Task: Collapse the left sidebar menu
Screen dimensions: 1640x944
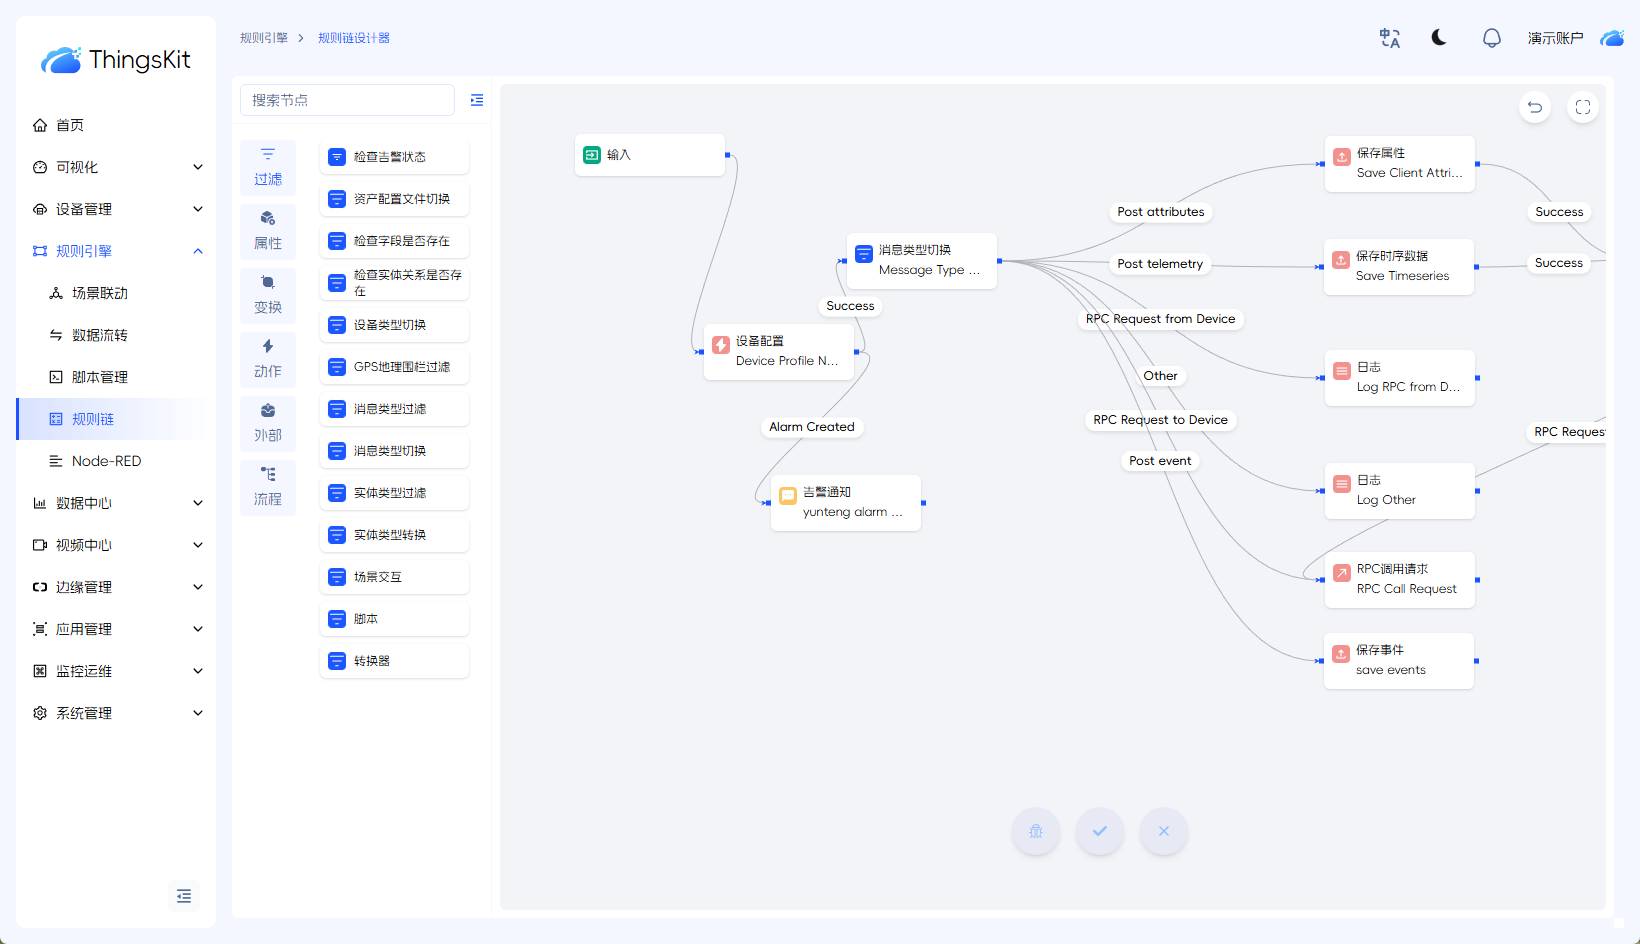Action: [x=184, y=896]
